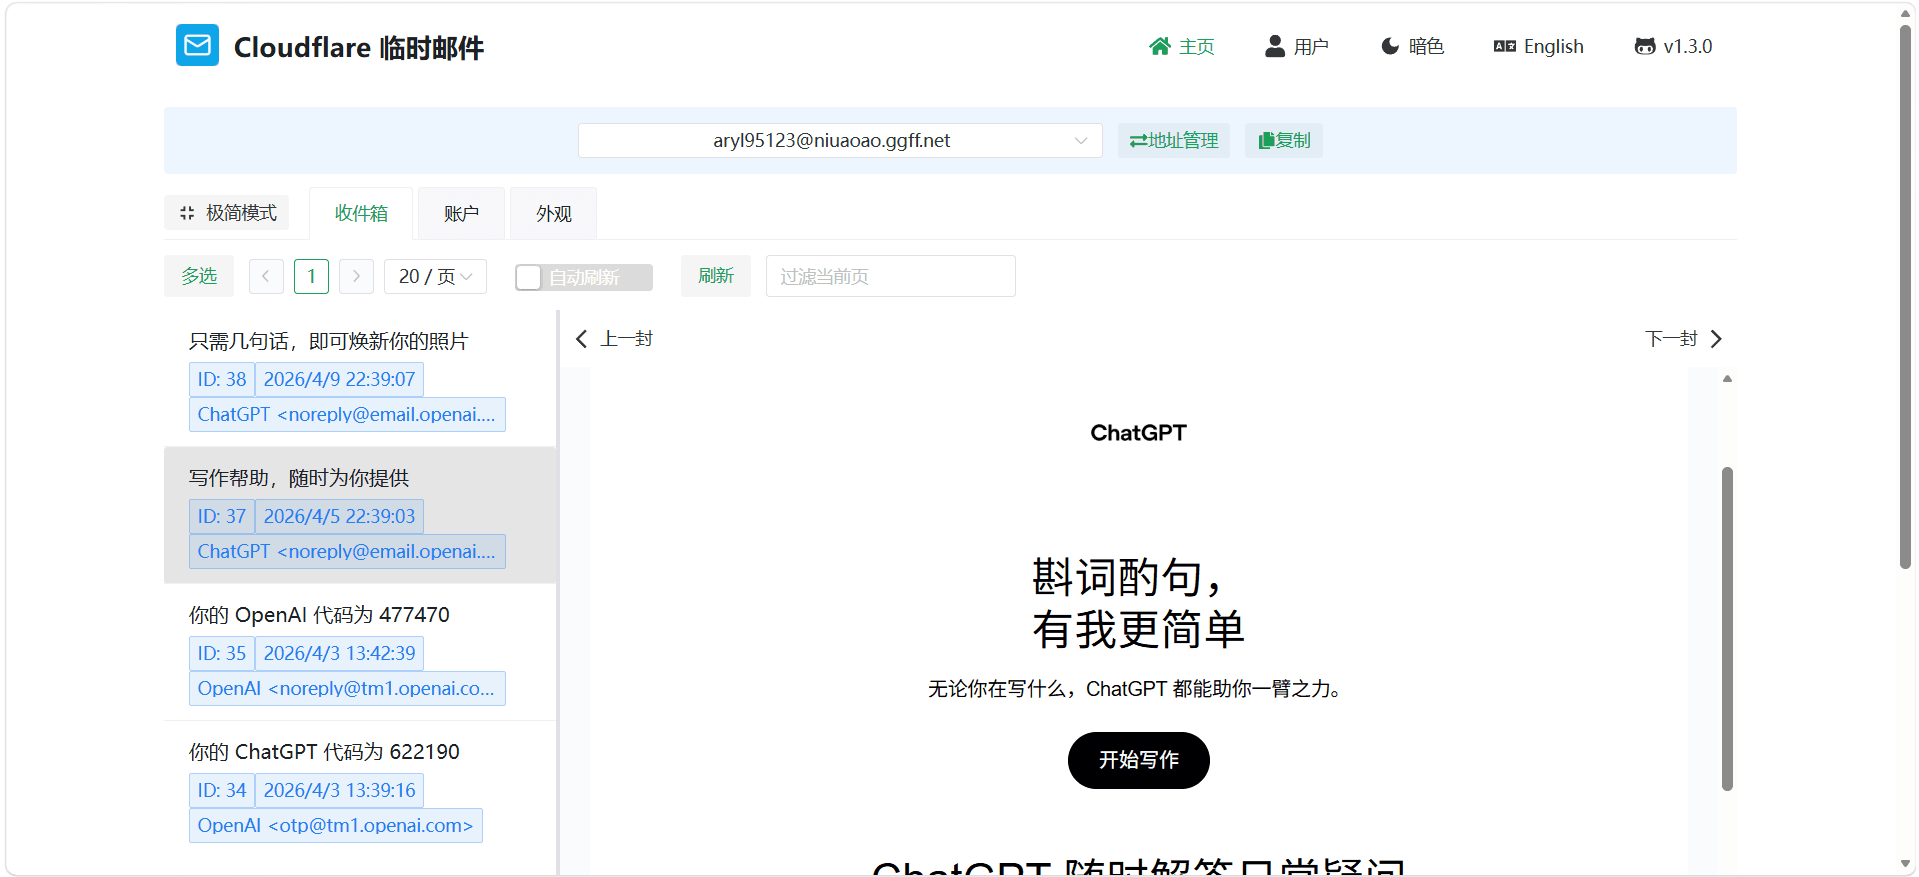Click the 刷新 refresh button
This screenshot has height=877, width=1919.
(x=716, y=276)
